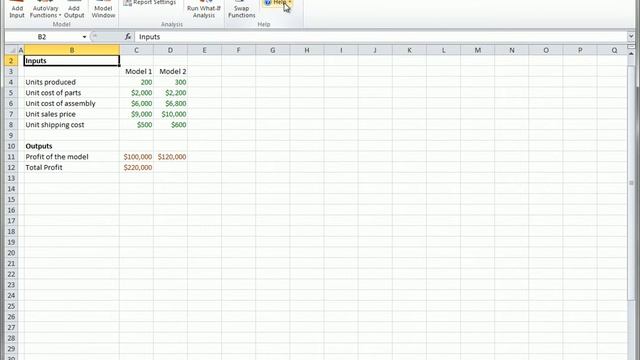Select column D header

coord(170,50)
